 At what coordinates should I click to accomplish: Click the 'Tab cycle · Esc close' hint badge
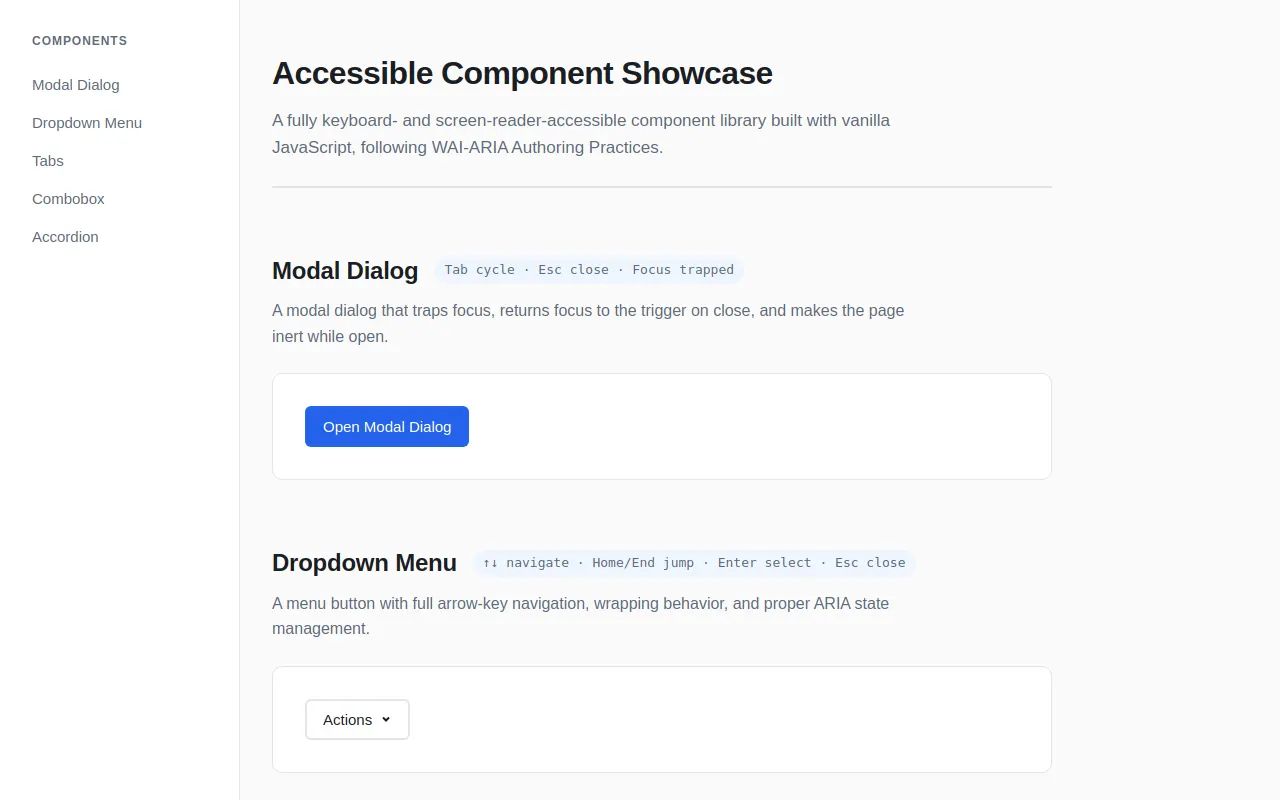pyautogui.click(x=589, y=270)
